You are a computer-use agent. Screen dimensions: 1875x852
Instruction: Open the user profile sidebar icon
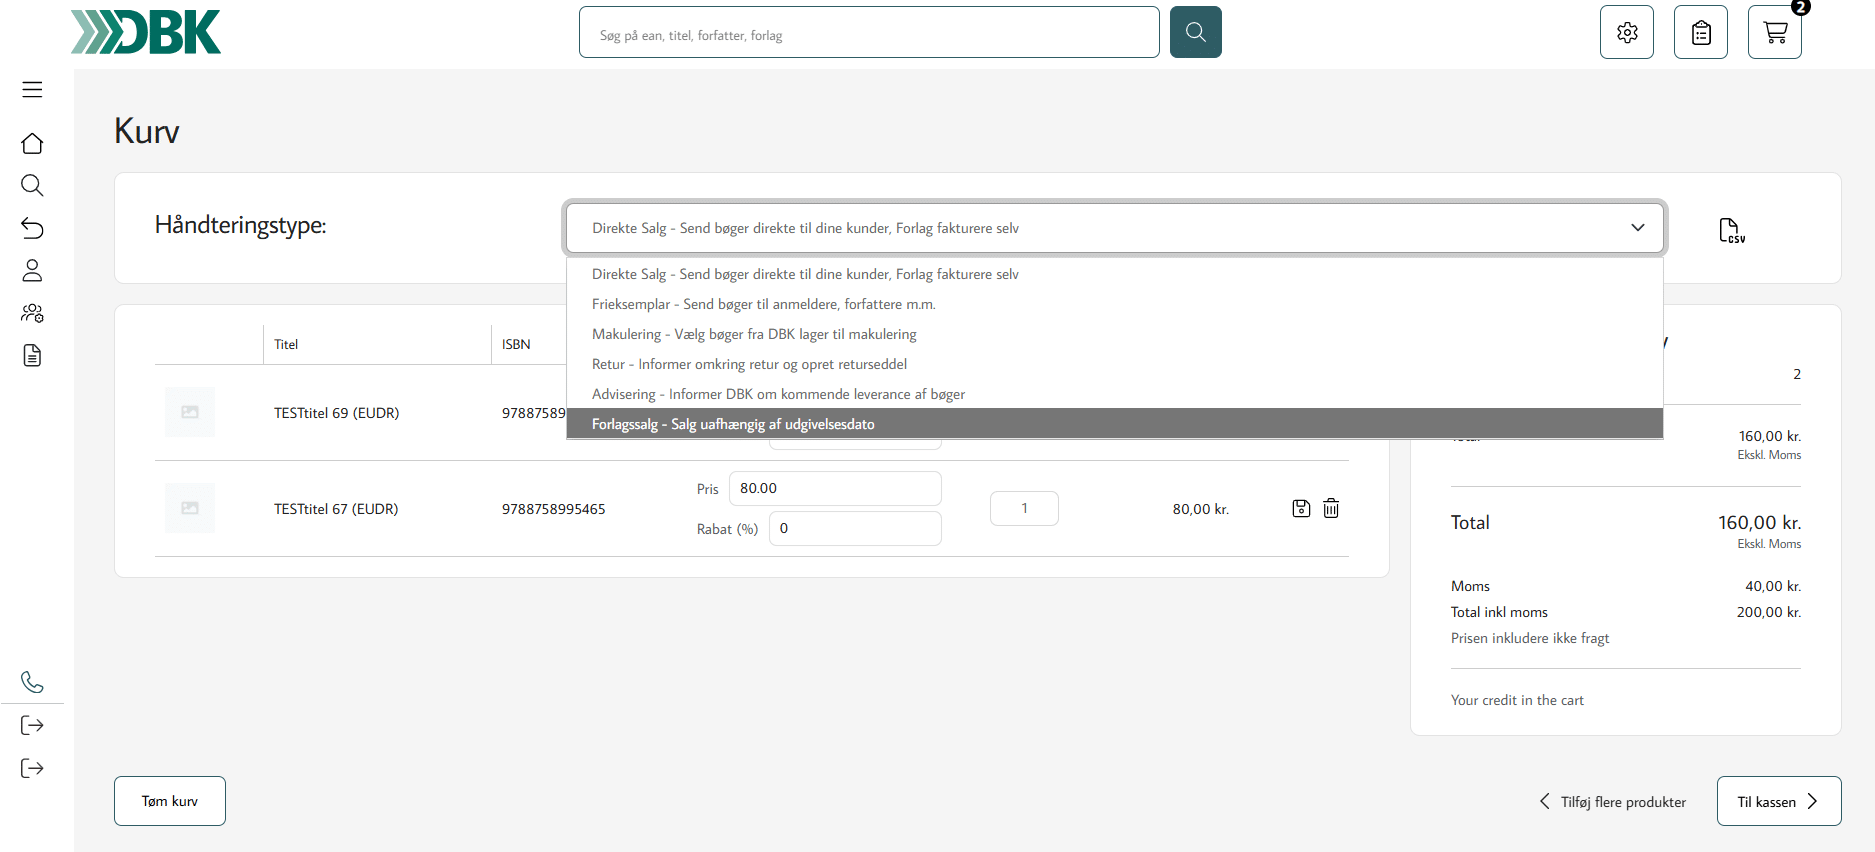pos(32,270)
